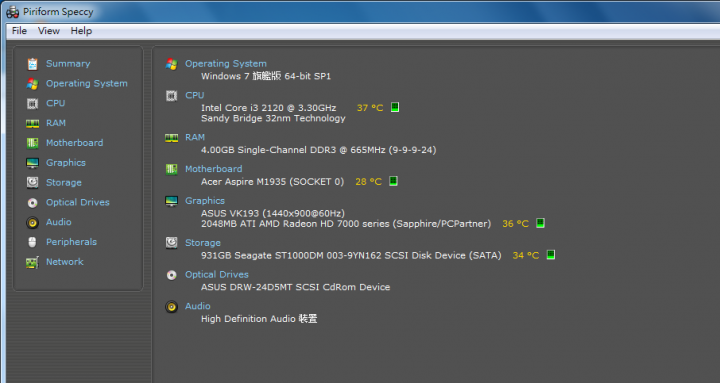720x383 pixels.
Task: Click the Operating System Windows flag sidebar icon
Action: [32, 84]
